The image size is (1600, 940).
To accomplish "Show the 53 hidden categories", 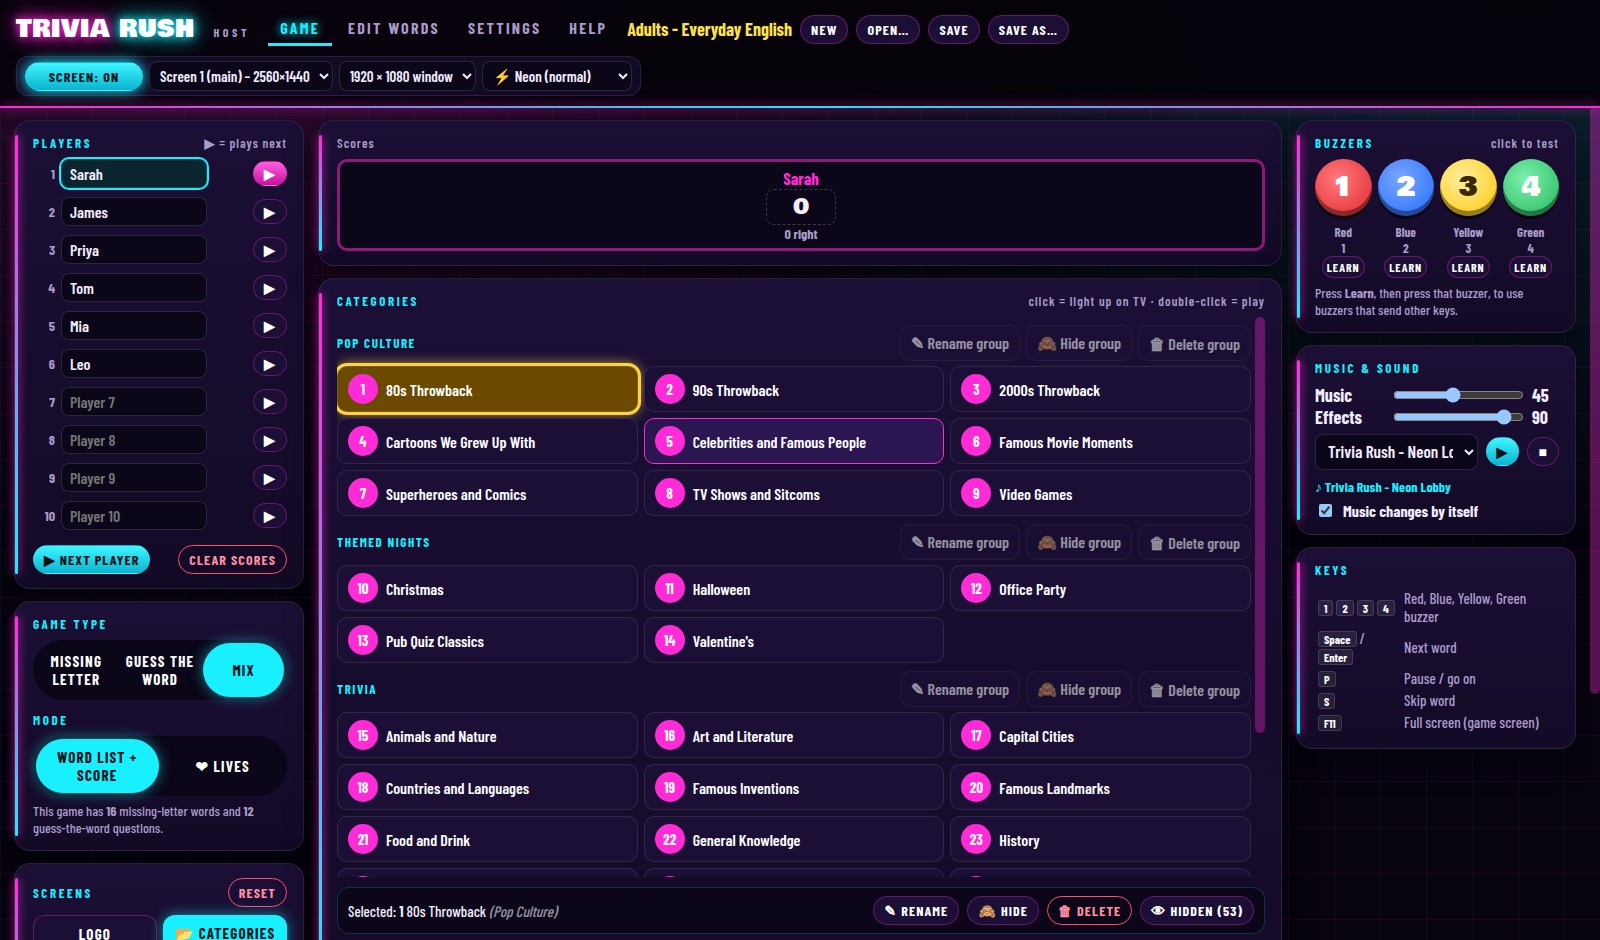I will pyautogui.click(x=1196, y=911).
